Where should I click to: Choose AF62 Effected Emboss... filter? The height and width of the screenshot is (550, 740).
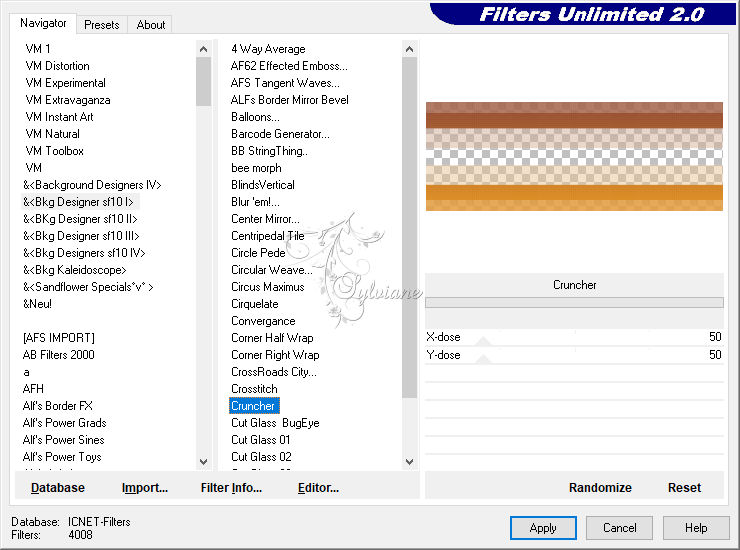pyautogui.click(x=289, y=66)
